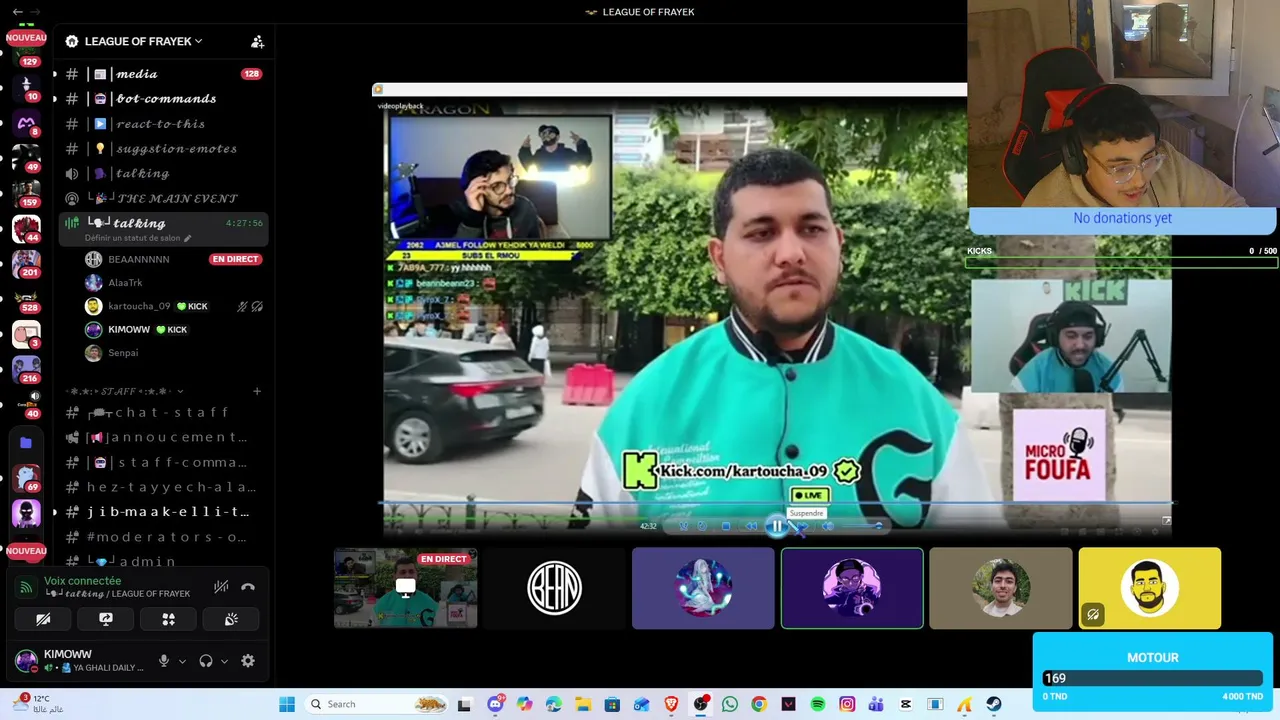
Task: Invite people with the add-member icon
Action: click(257, 41)
